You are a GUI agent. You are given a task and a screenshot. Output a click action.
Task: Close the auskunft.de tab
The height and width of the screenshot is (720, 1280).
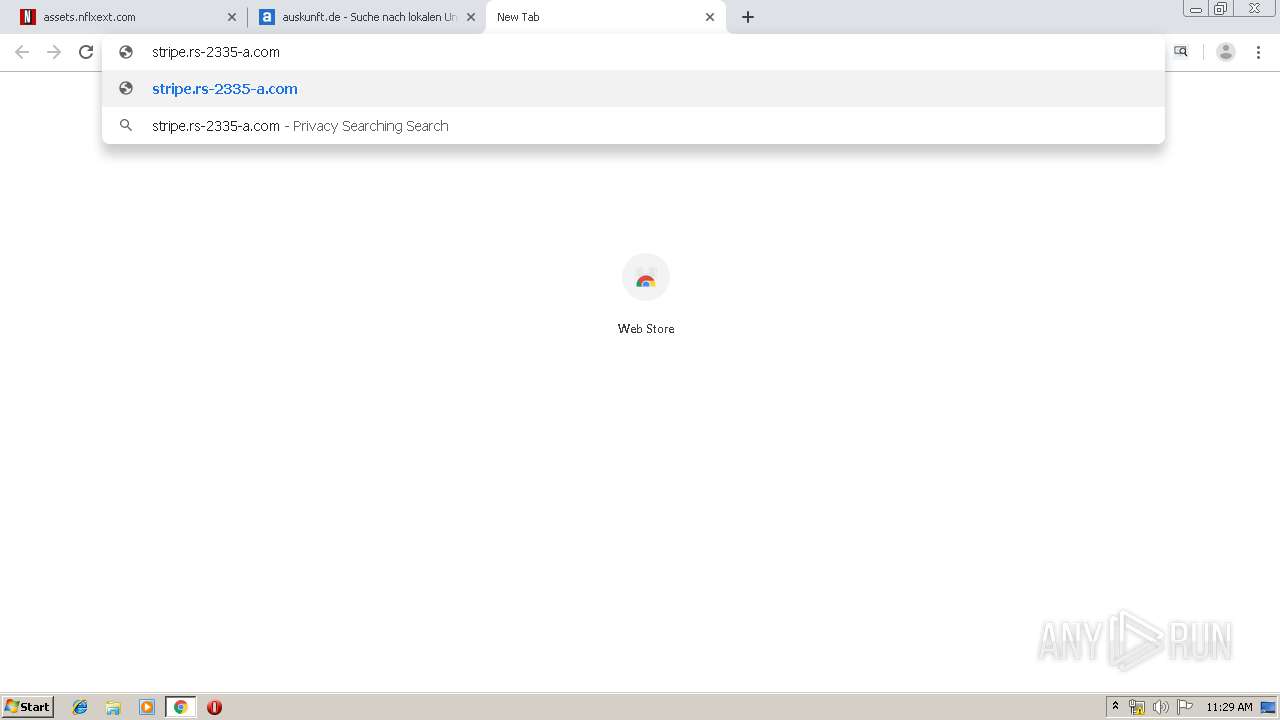471,17
